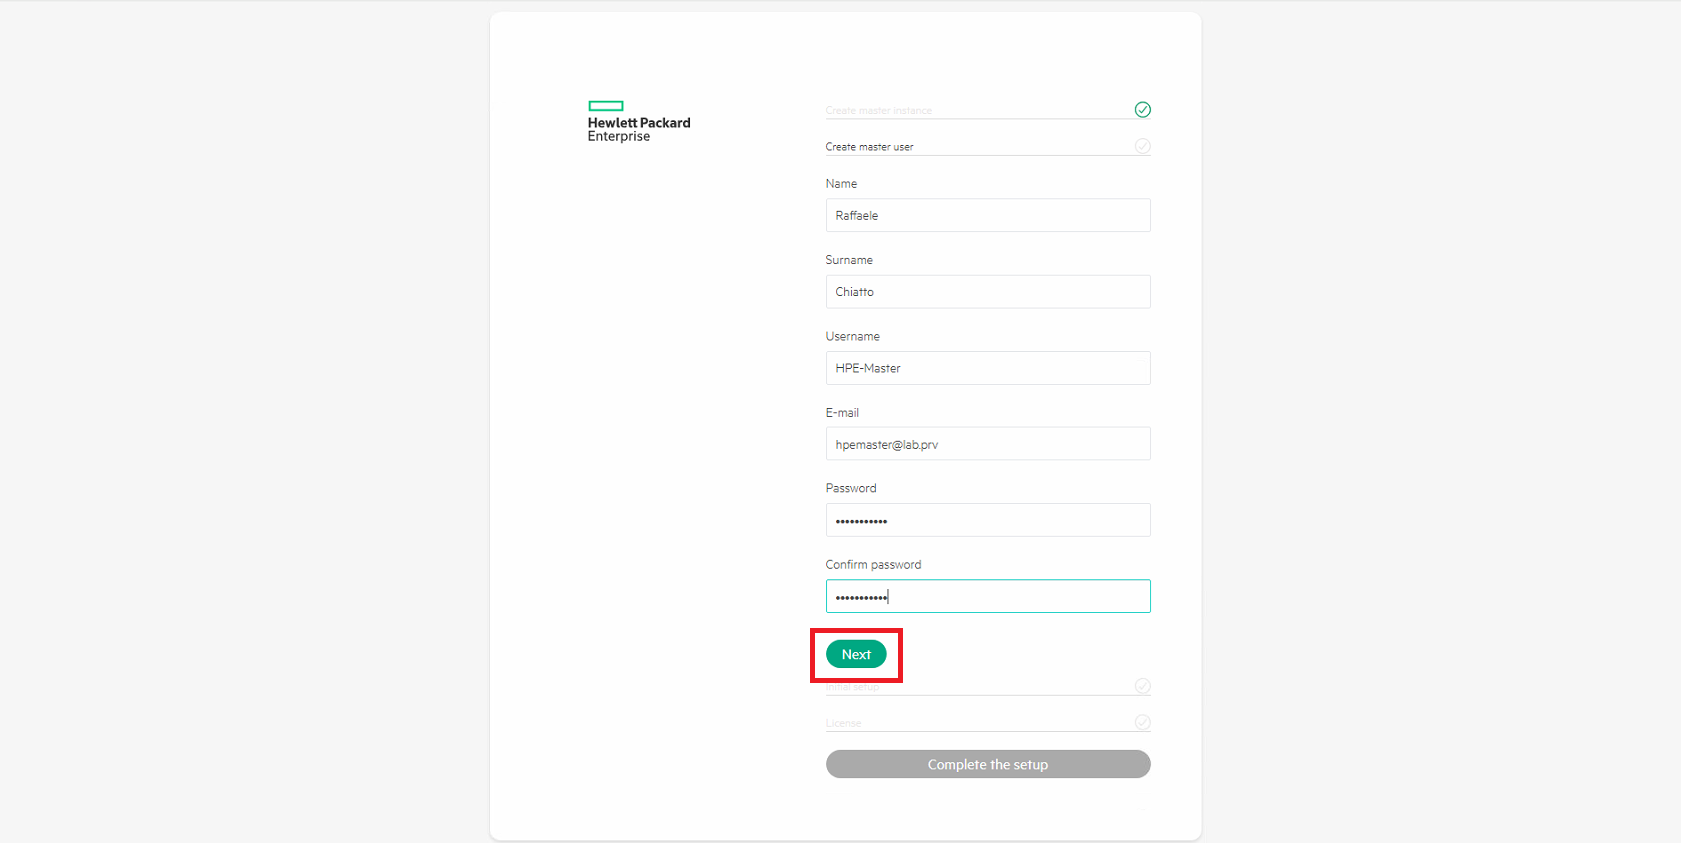Click the Surname field containing Chiatto
The height and width of the screenshot is (843, 1681).
pyautogui.click(x=988, y=292)
